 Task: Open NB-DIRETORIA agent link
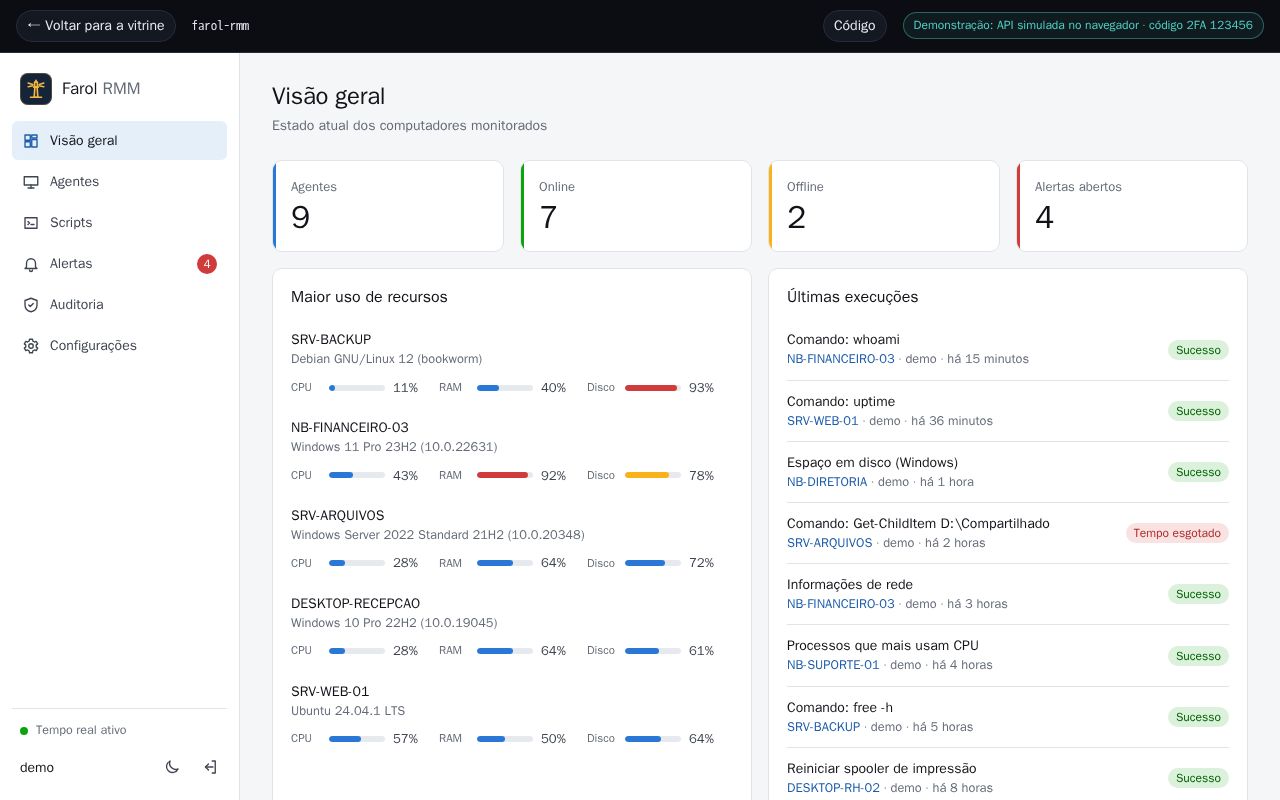point(827,482)
